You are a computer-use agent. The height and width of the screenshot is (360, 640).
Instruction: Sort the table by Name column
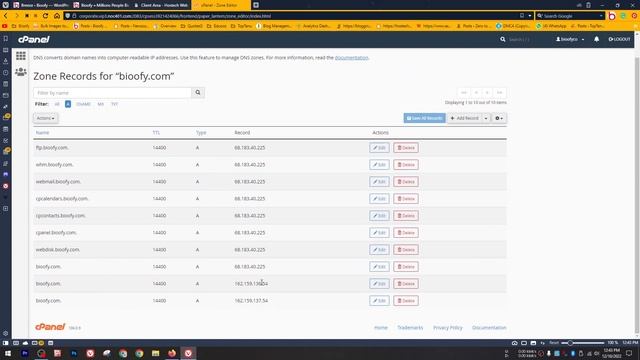click(42, 133)
